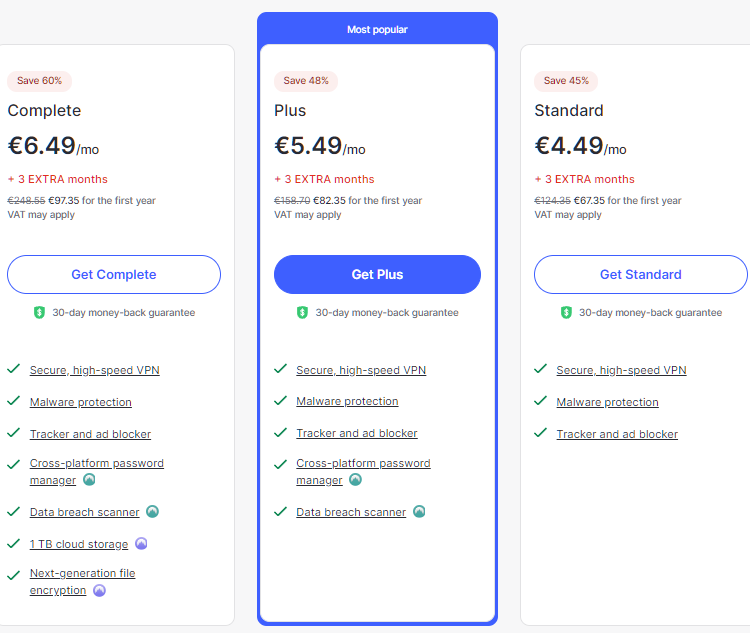
Task: Click the Get Standard button
Action: pyautogui.click(x=640, y=274)
